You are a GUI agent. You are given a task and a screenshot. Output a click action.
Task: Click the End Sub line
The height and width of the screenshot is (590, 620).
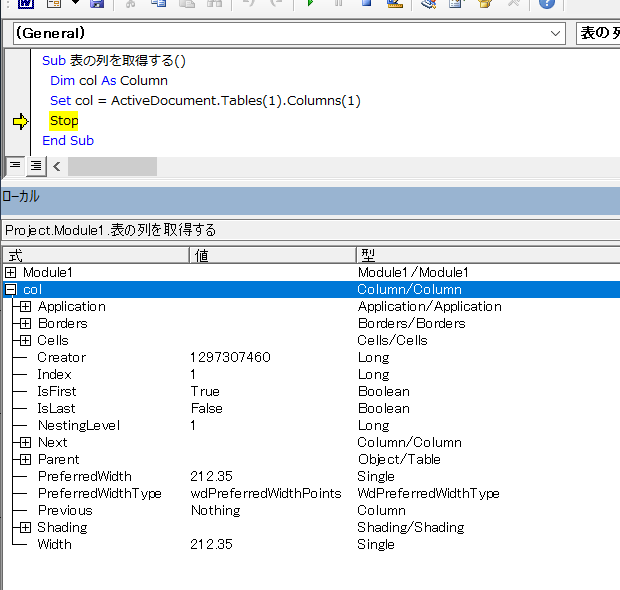click(68, 141)
